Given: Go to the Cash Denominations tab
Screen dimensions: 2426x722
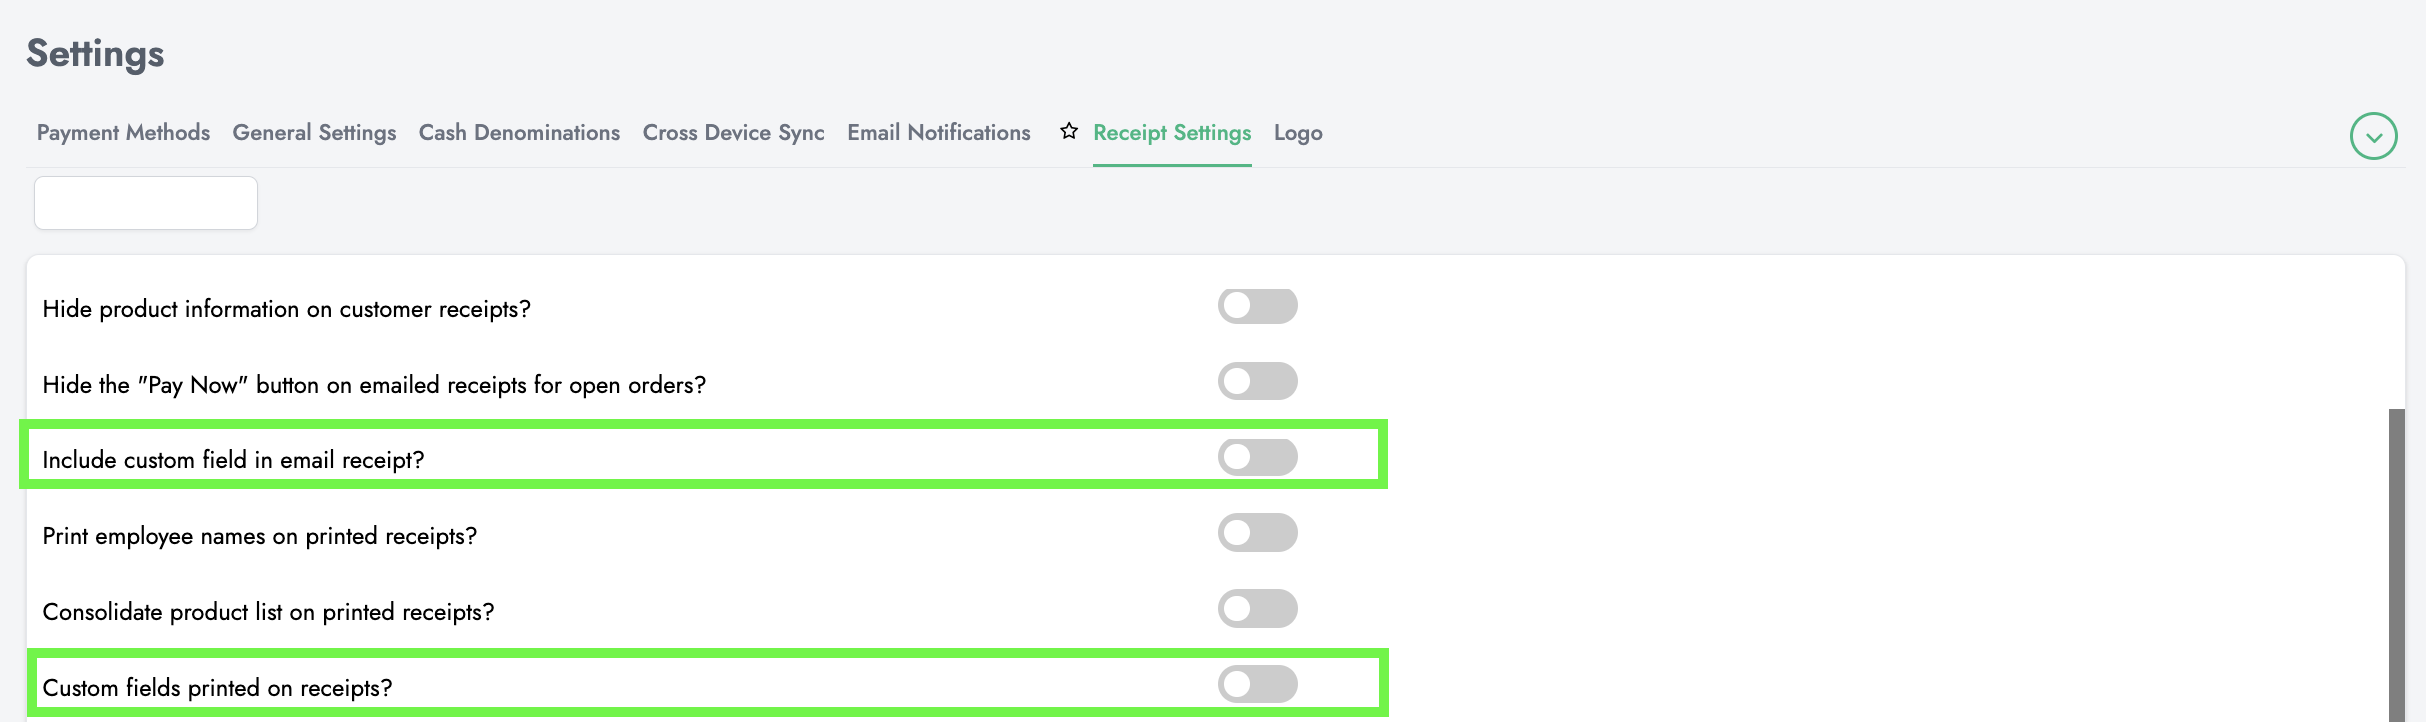Looking at the screenshot, I should tap(519, 133).
